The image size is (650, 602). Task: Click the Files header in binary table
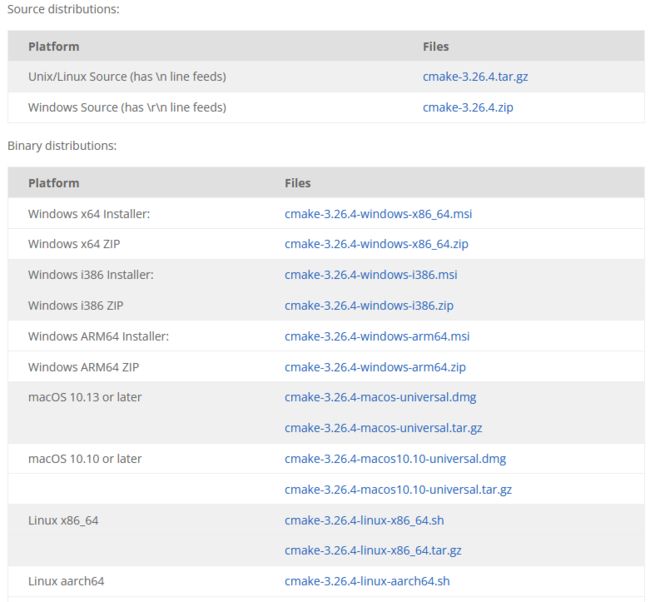[x=297, y=183]
